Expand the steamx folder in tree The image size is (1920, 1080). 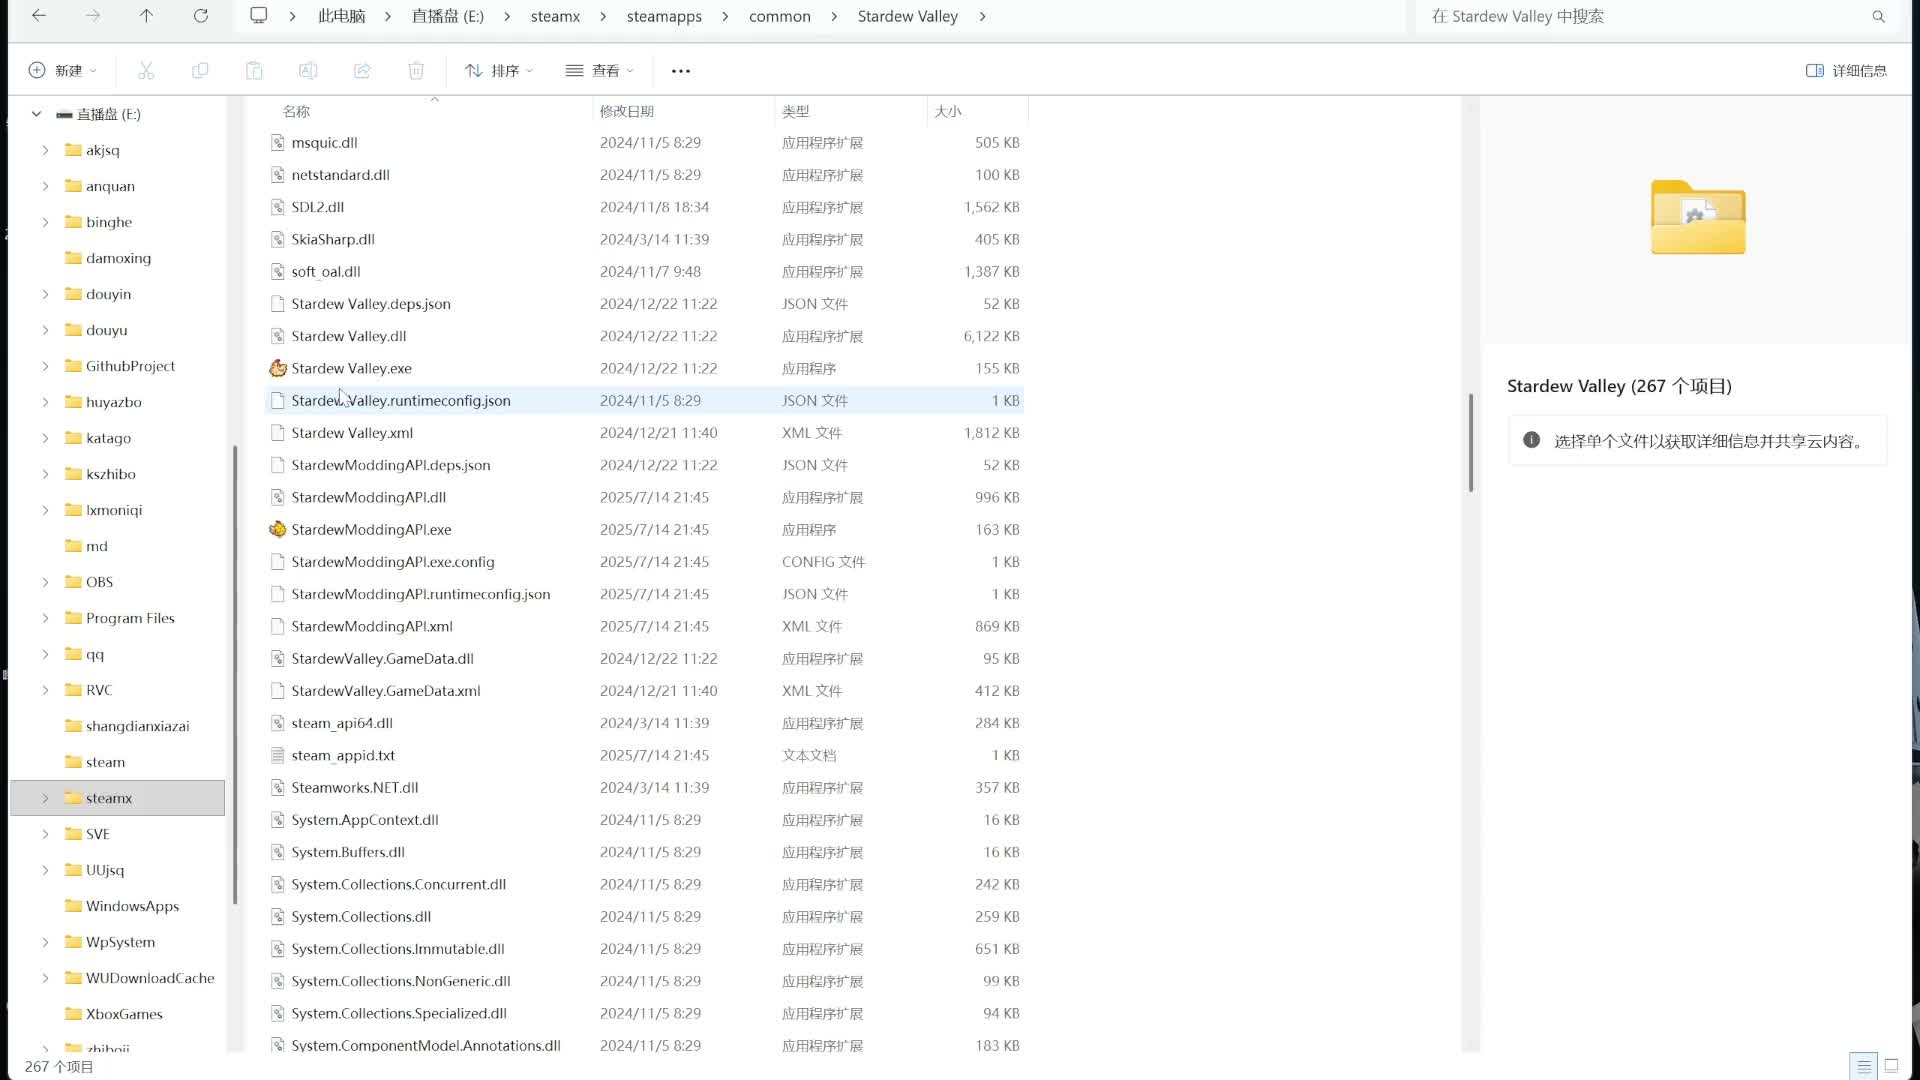(45, 798)
